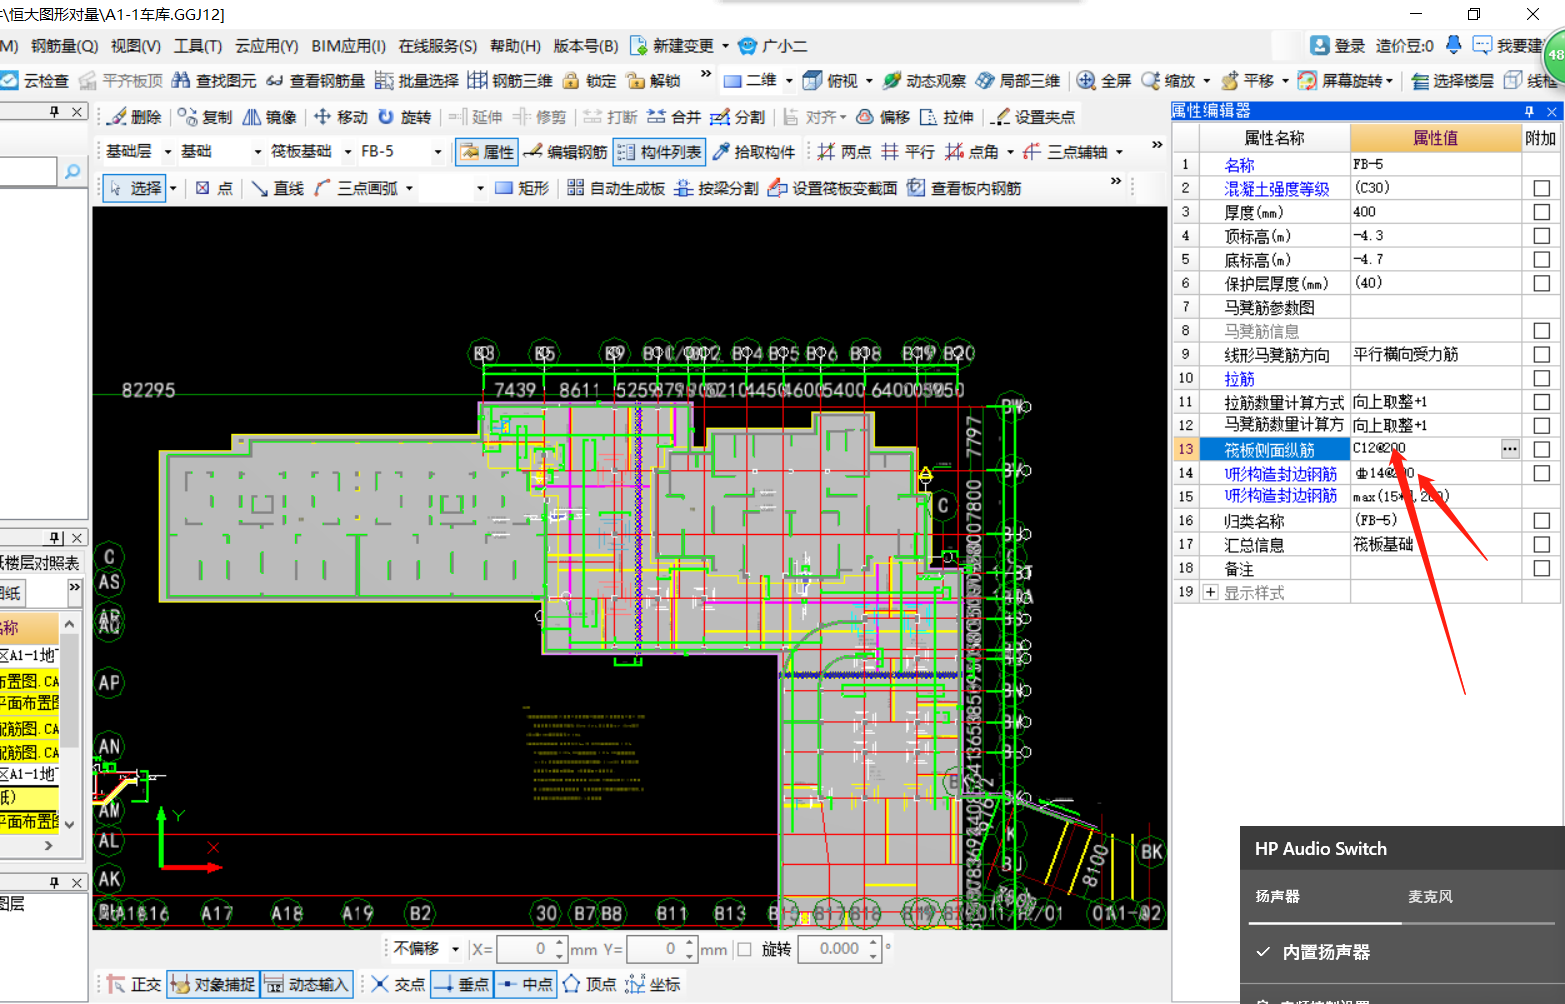Select the 旋转 rotate tool
Screen dimensions: 1565x1004
click(405, 117)
